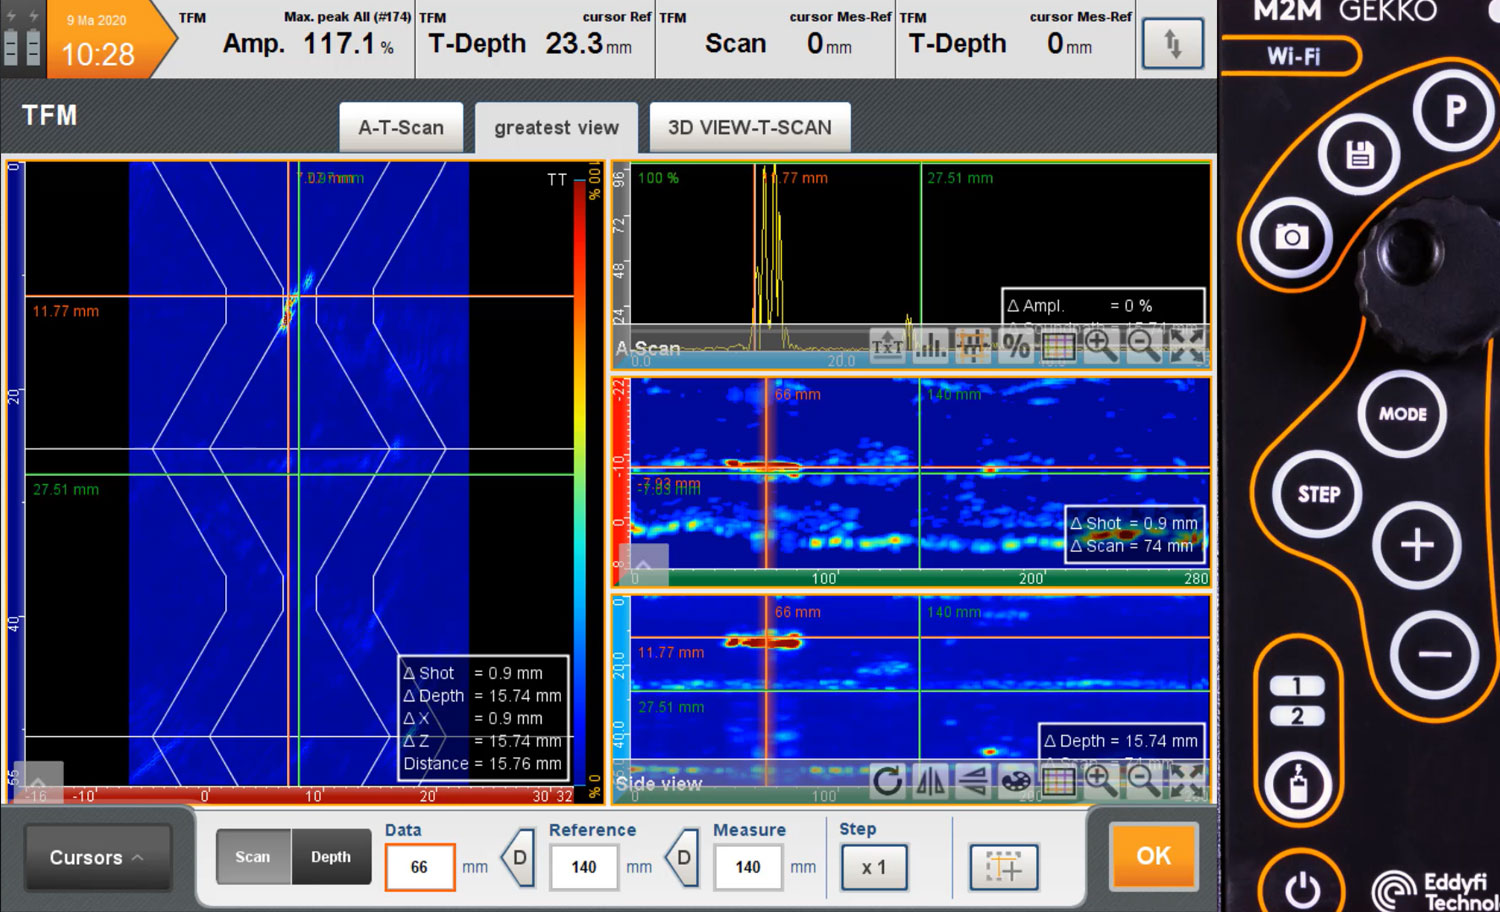Screen dimensions: 1500x912
Task: Click the percent icon in A-Scan toolbar
Action: pos(1016,346)
